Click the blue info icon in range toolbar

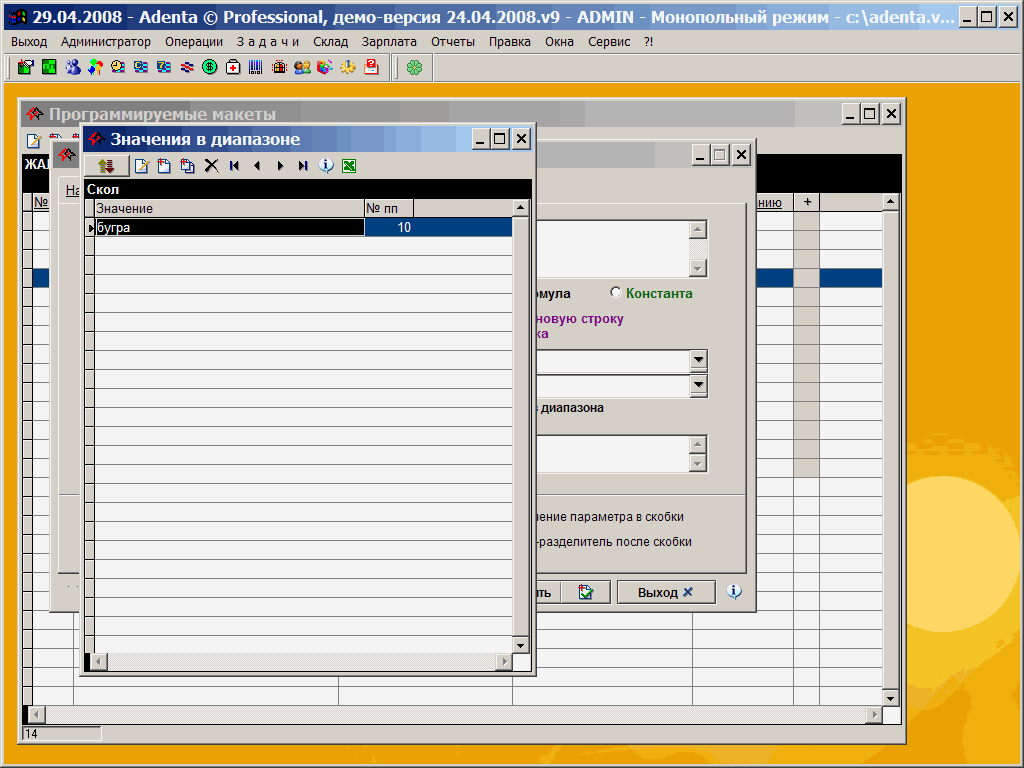326,166
